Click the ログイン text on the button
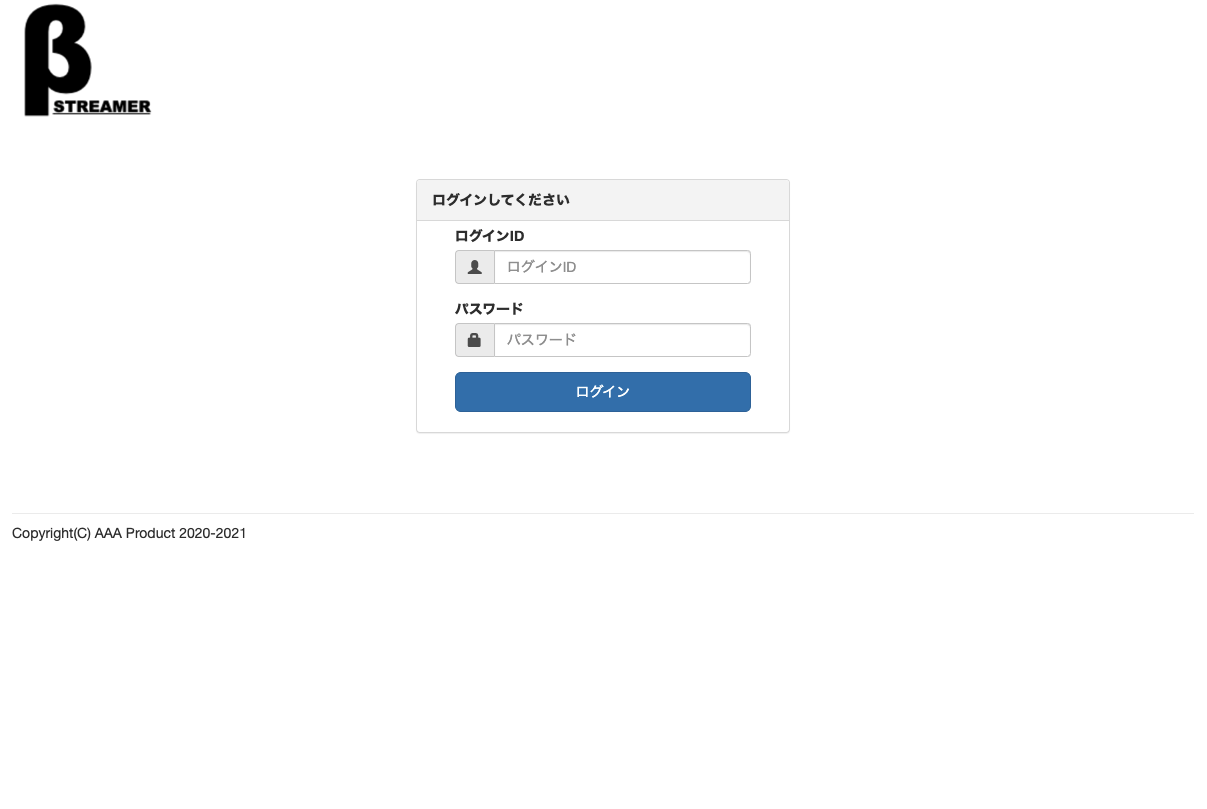Screen dimensions: 1207x809 coord(603,392)
